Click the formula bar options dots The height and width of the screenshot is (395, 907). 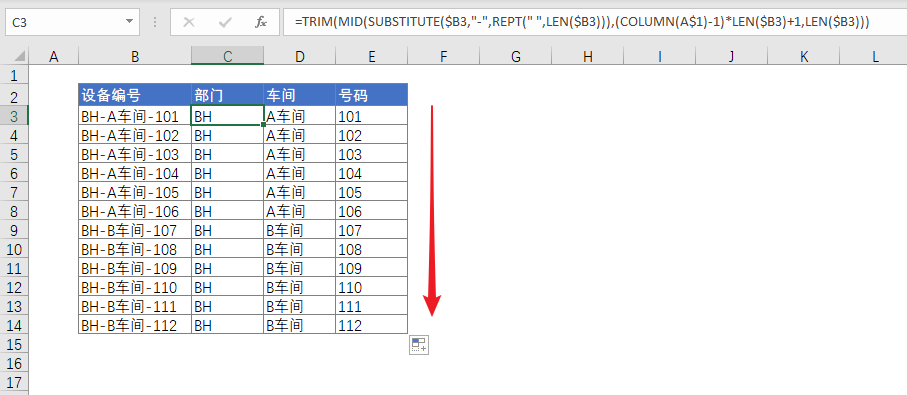(155, 23)
